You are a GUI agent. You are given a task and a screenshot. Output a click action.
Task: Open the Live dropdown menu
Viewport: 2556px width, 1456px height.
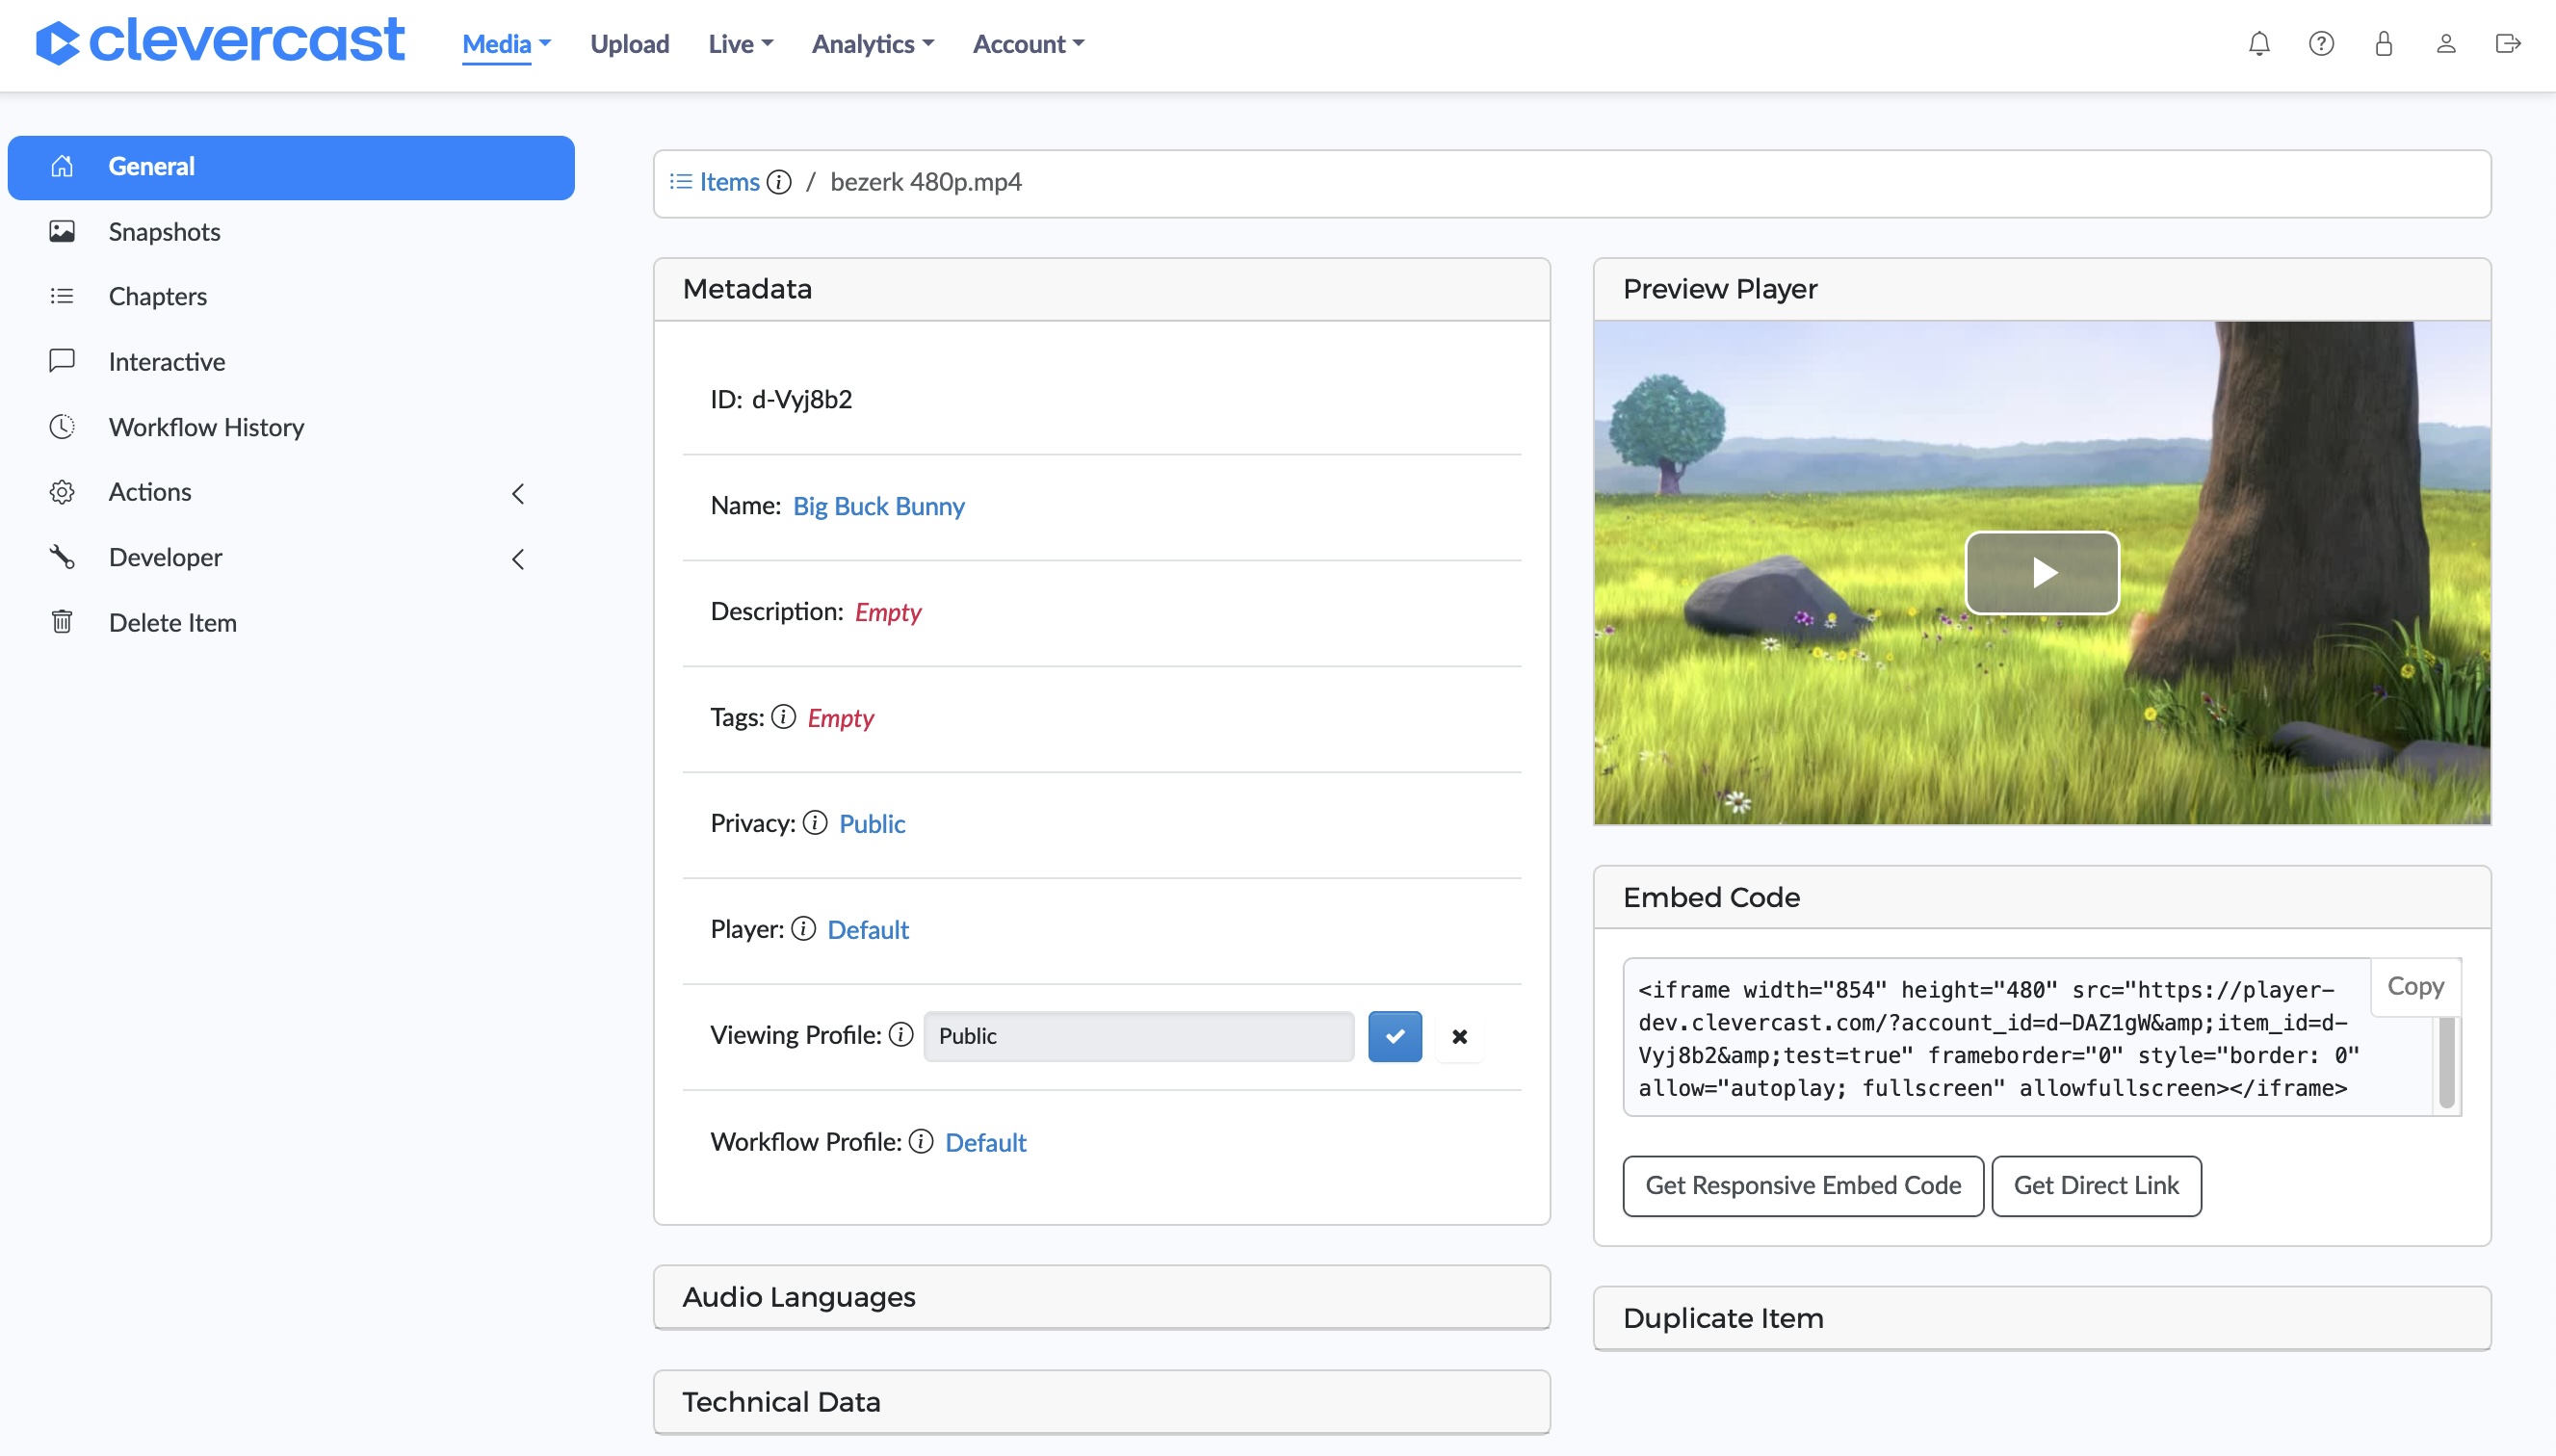[741, 44]
